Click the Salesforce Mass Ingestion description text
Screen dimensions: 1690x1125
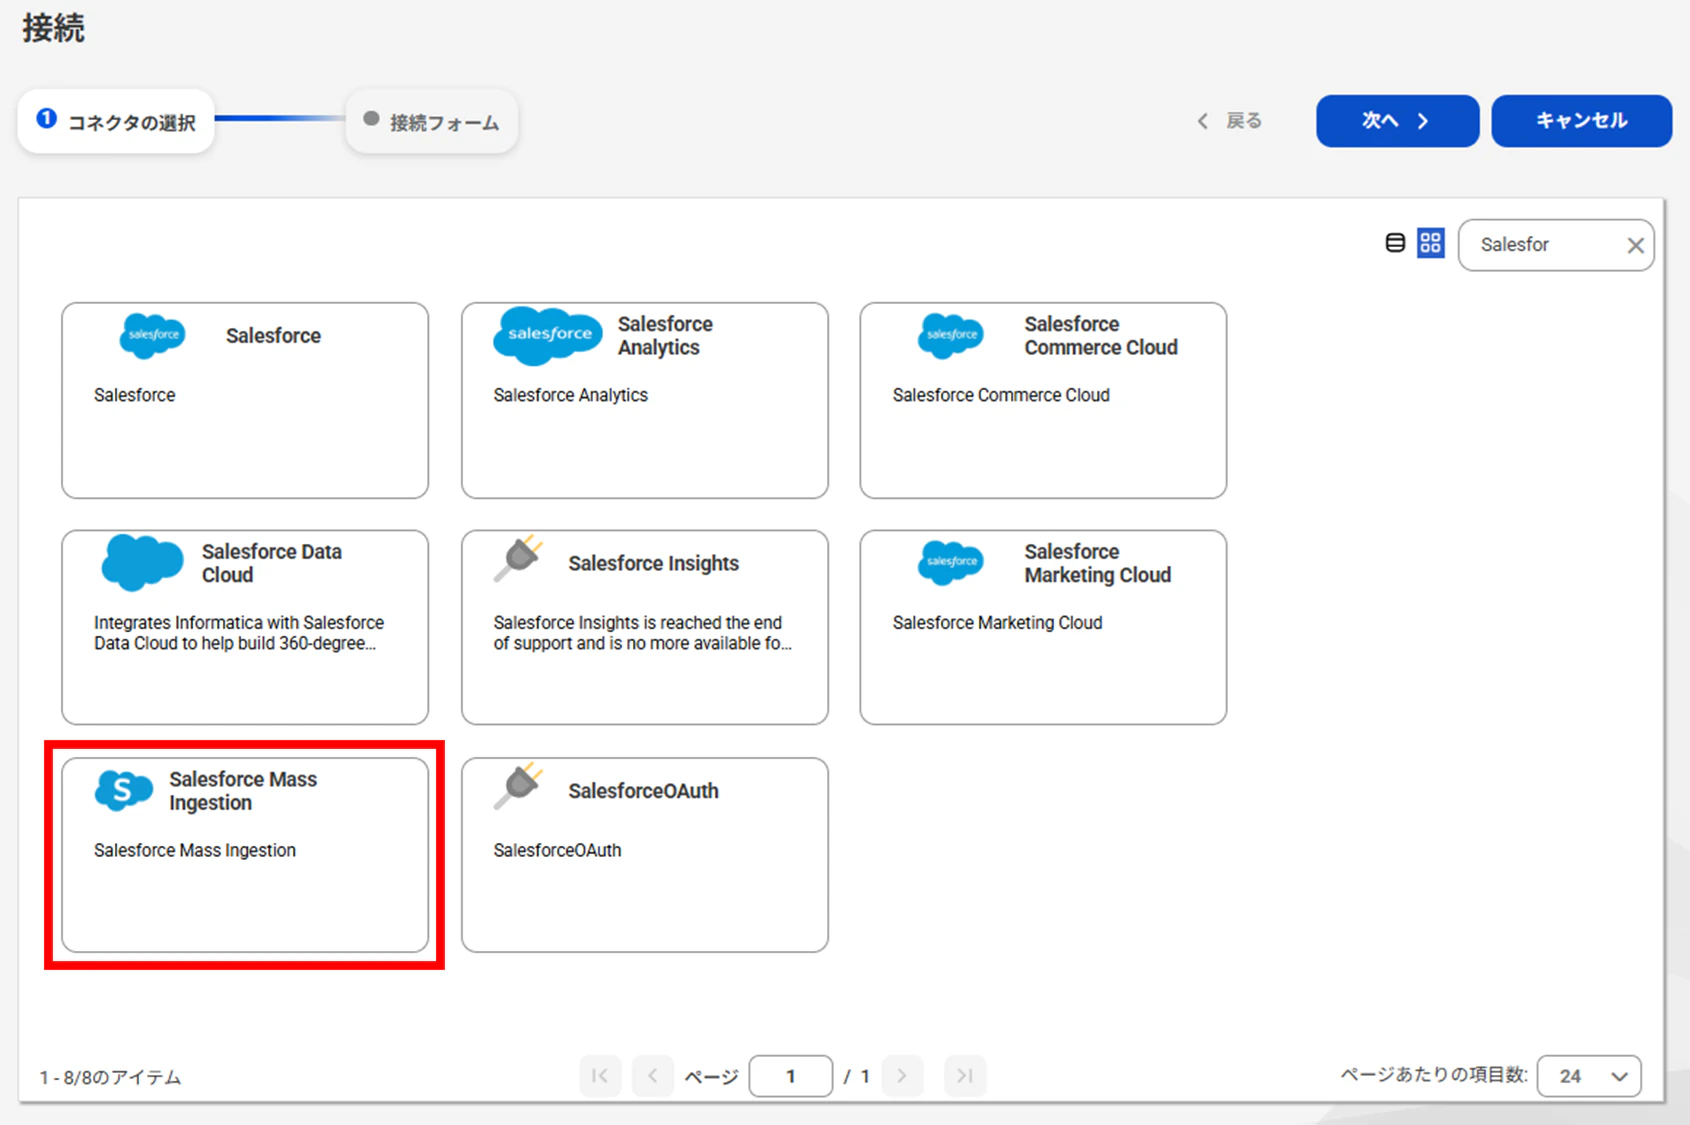[x=195, y=850]
